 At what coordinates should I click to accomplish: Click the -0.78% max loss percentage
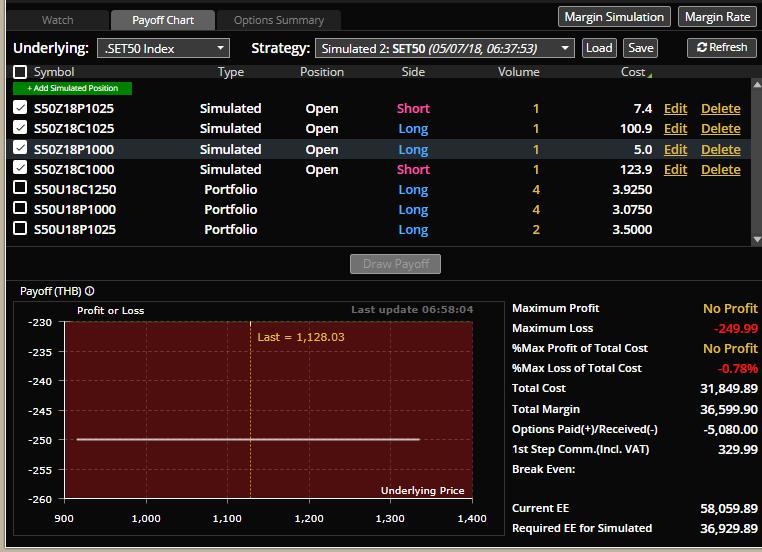(737, 368)
